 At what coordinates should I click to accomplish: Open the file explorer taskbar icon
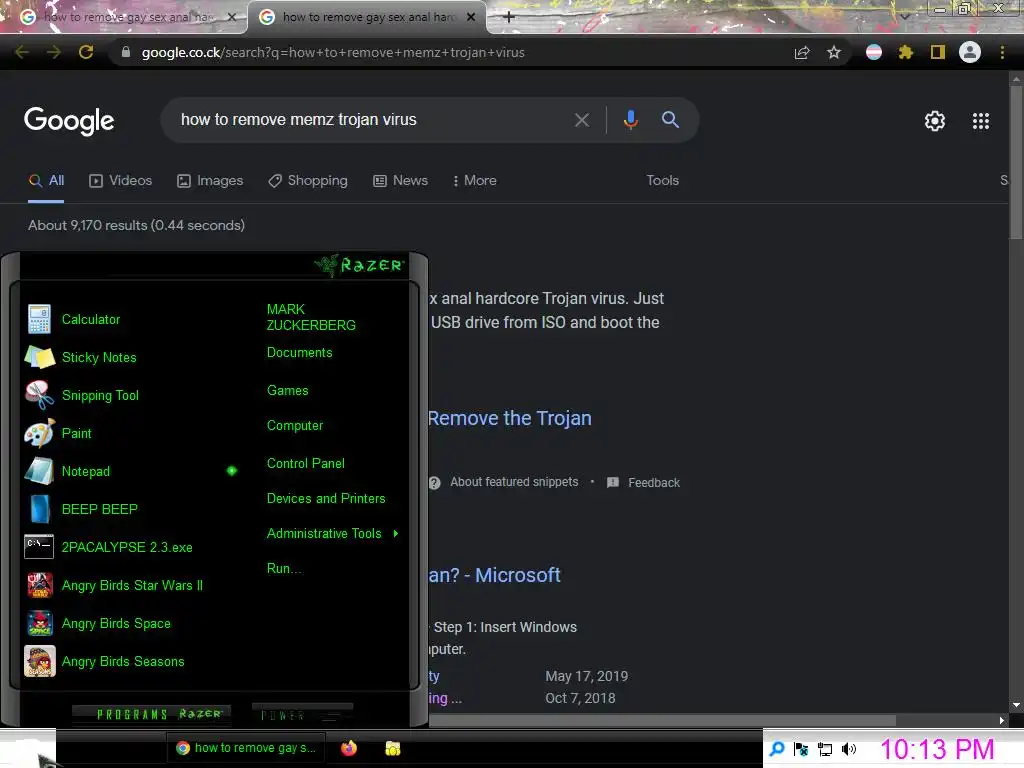pos(392,748)
